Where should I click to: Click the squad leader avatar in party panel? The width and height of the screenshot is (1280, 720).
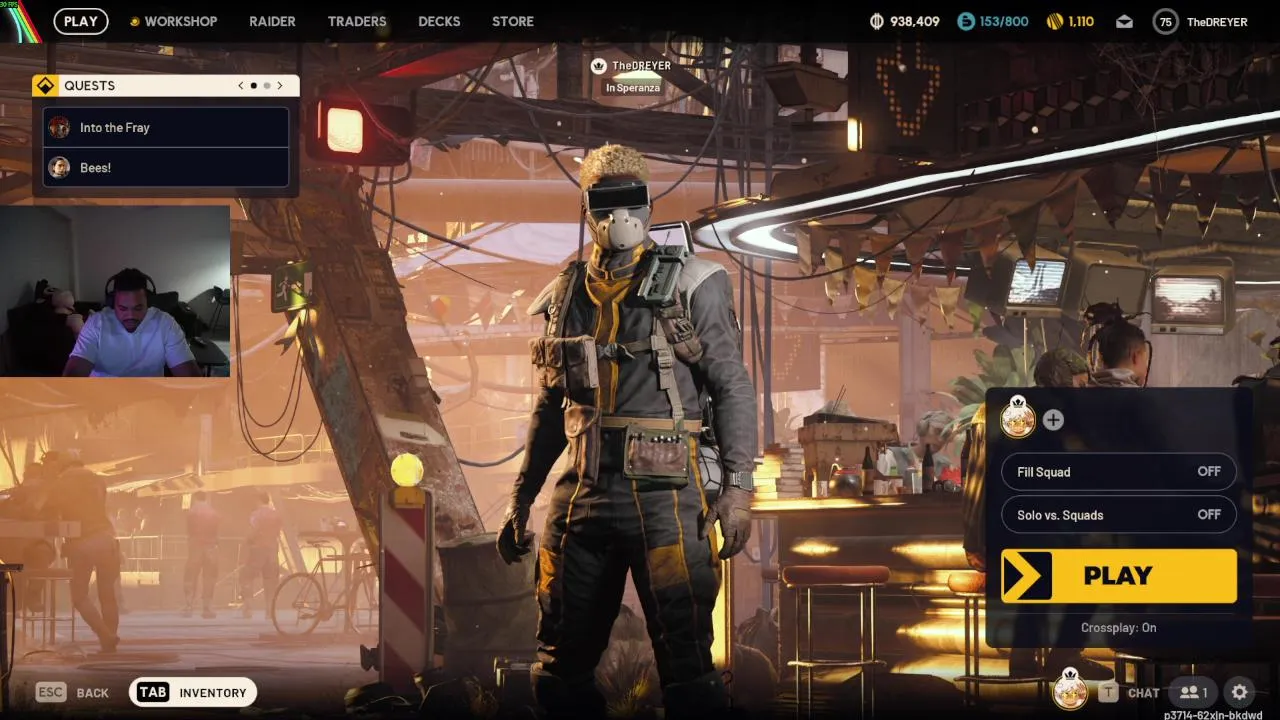(1018, 418)
